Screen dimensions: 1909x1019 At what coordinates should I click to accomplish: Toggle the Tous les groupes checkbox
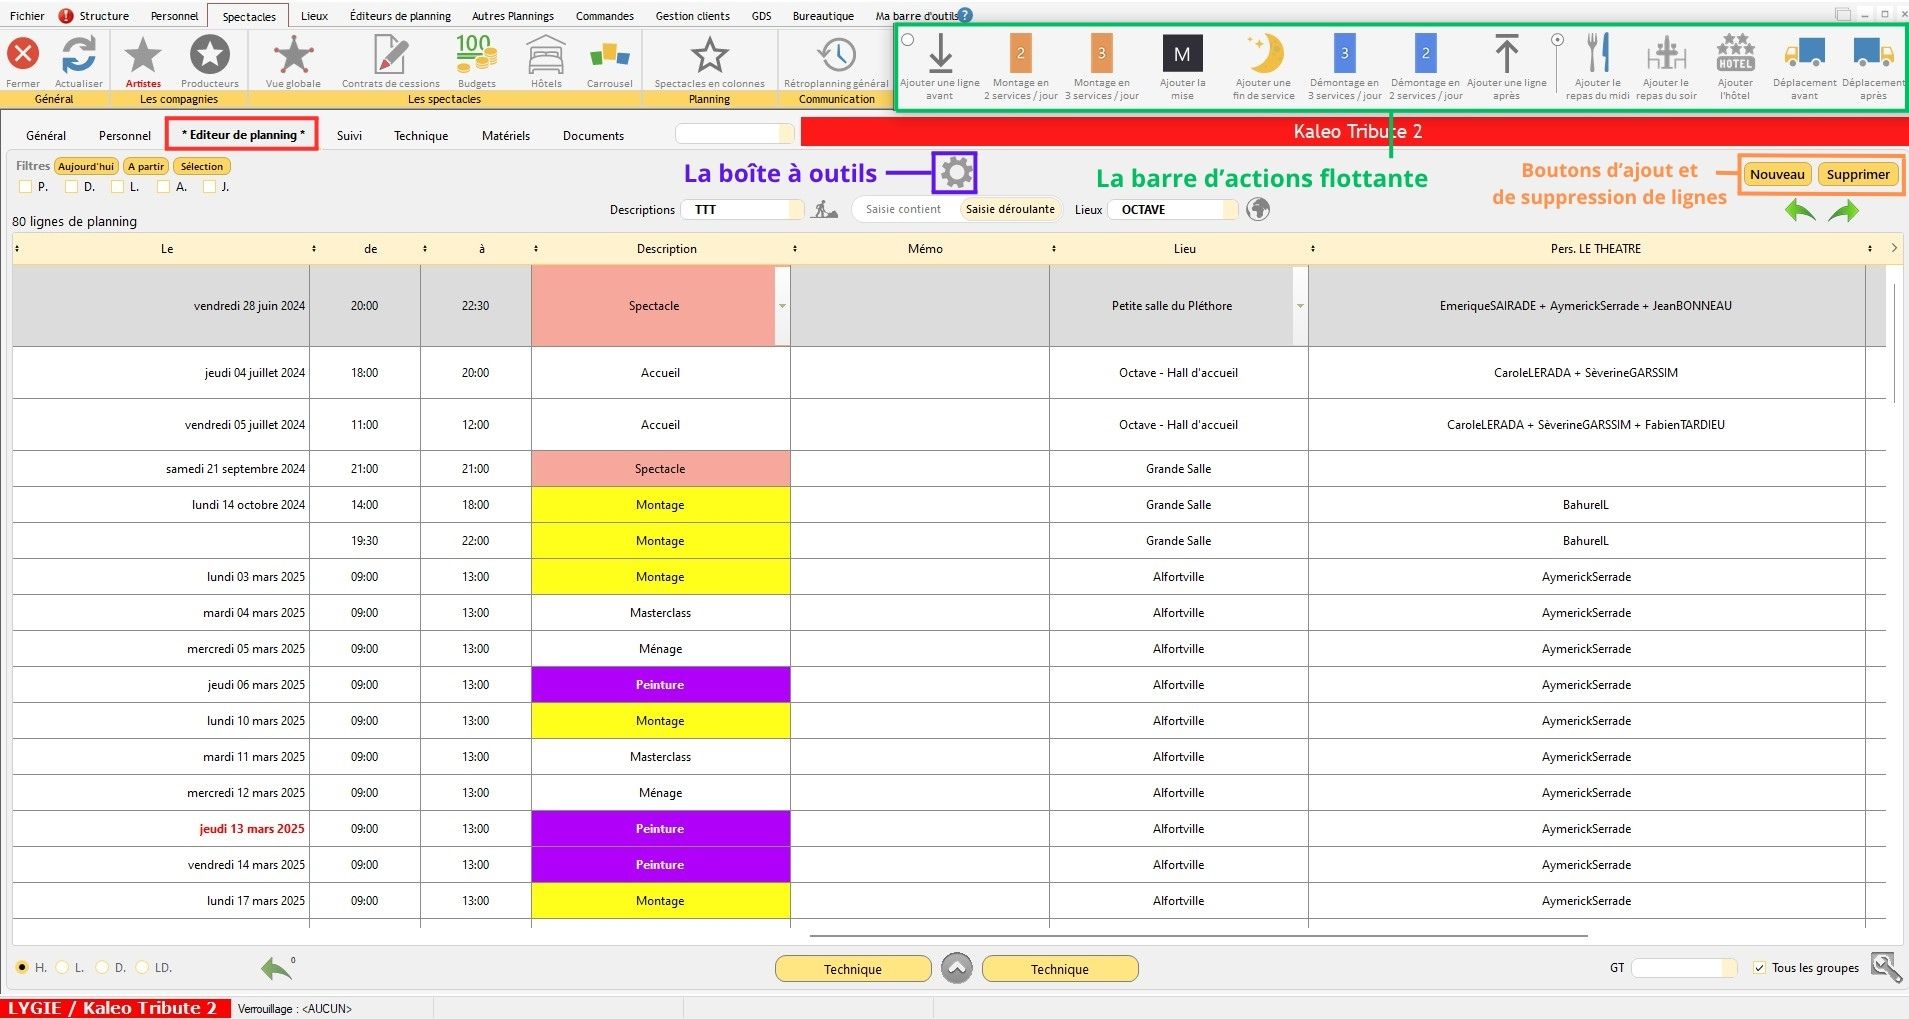click(x=1759, y=968)
